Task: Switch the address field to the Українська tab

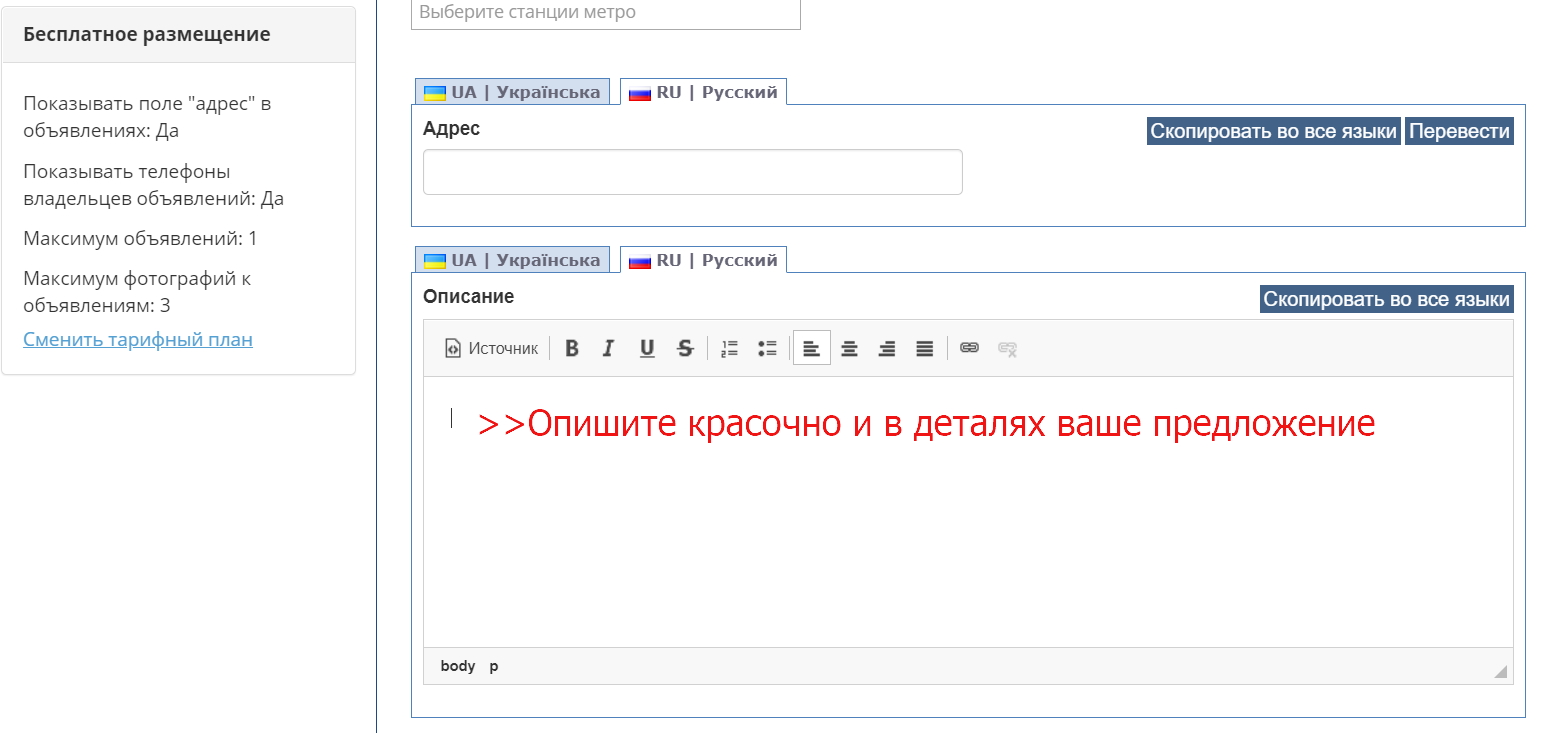Action: tap(513, 92)
